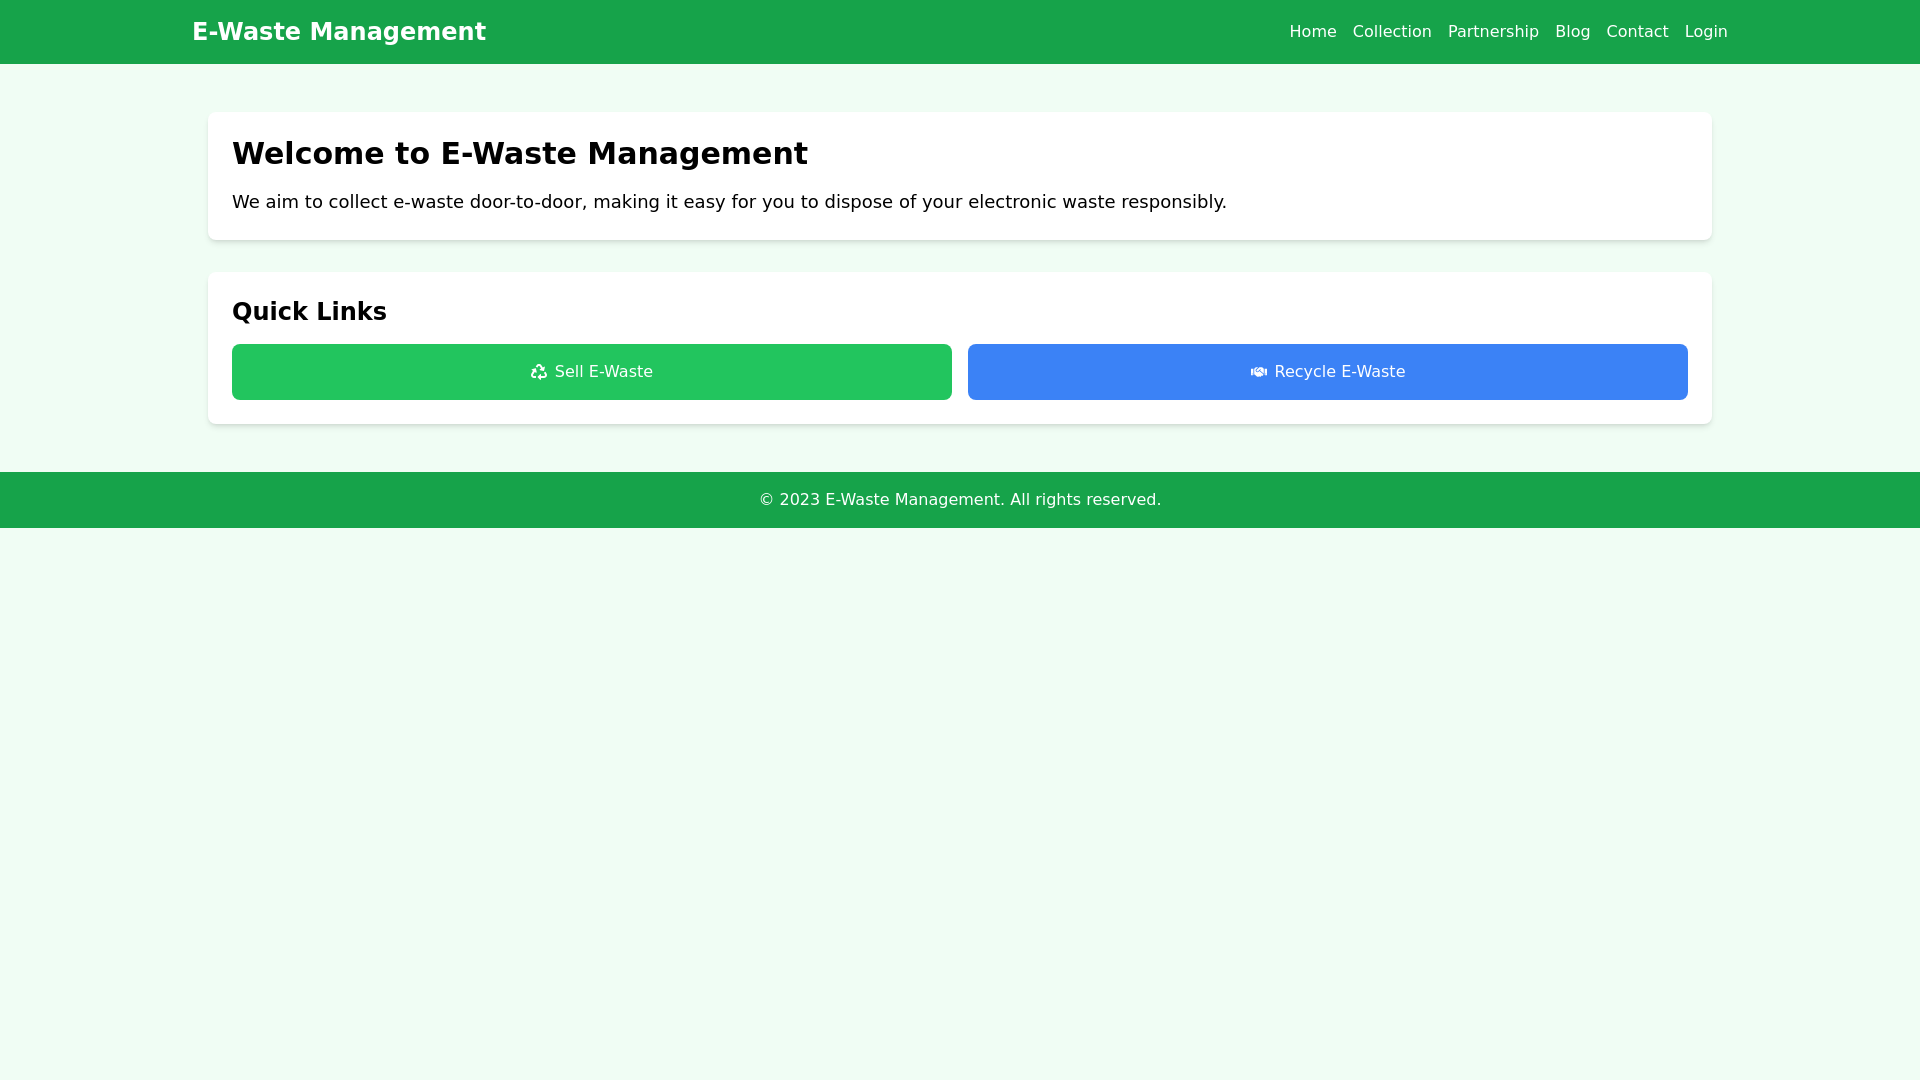Go to the Home nav link
The height and width of the screenshot is (1080, 1920).
[x=1312, y=32]
